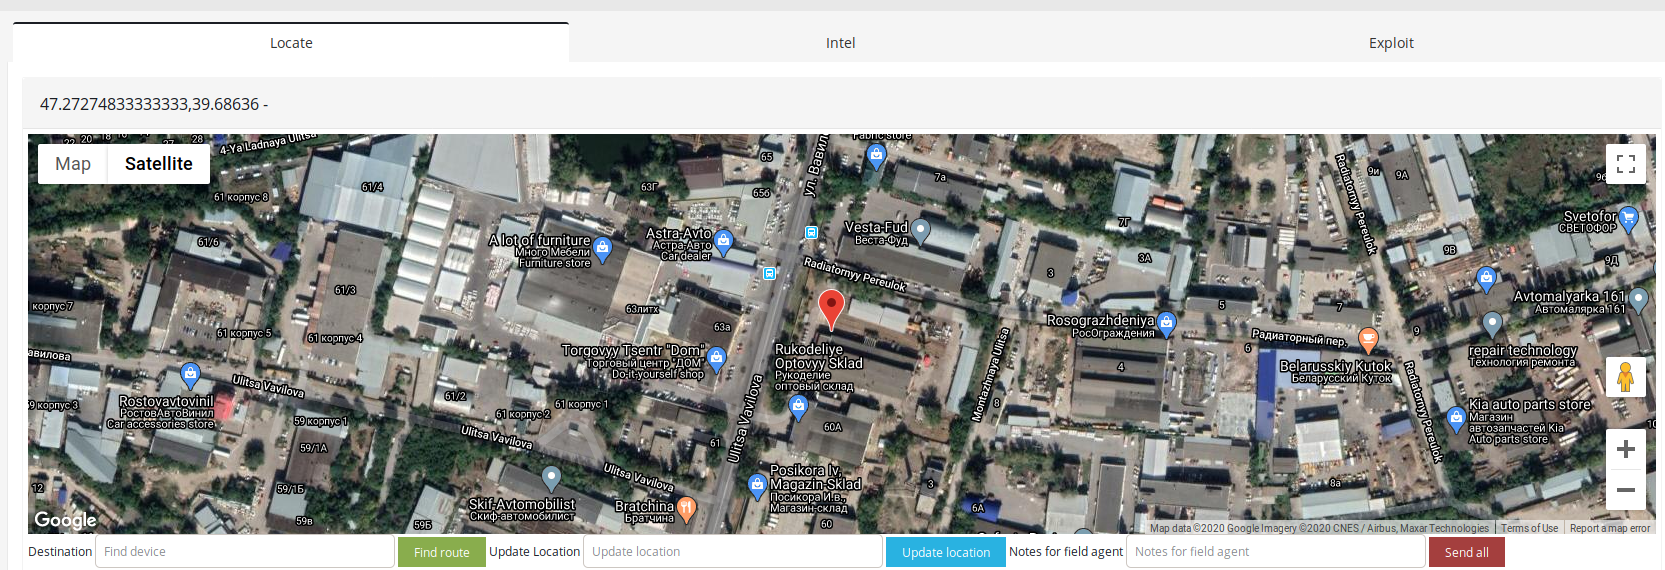This screenshot has height=570, width=1665.
Task: Open the Astra-Avto car dealer marker
Action: pyautogui.click(x=724, y=240)
